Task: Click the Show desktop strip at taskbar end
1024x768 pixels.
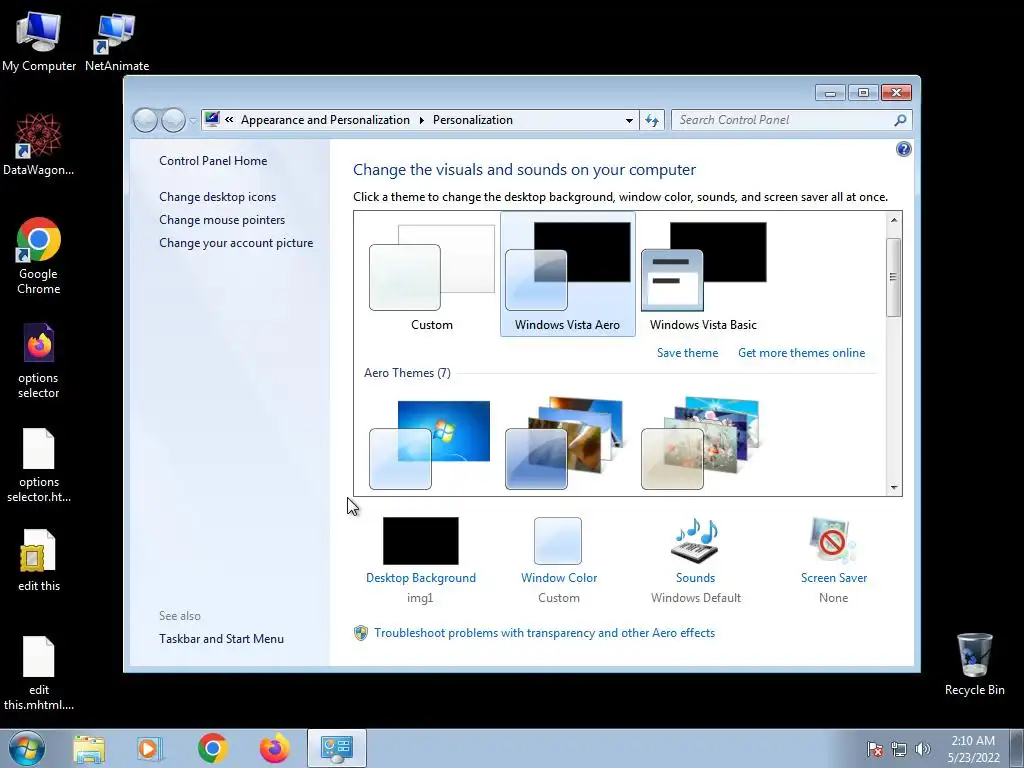Action: click(1017, 748)
